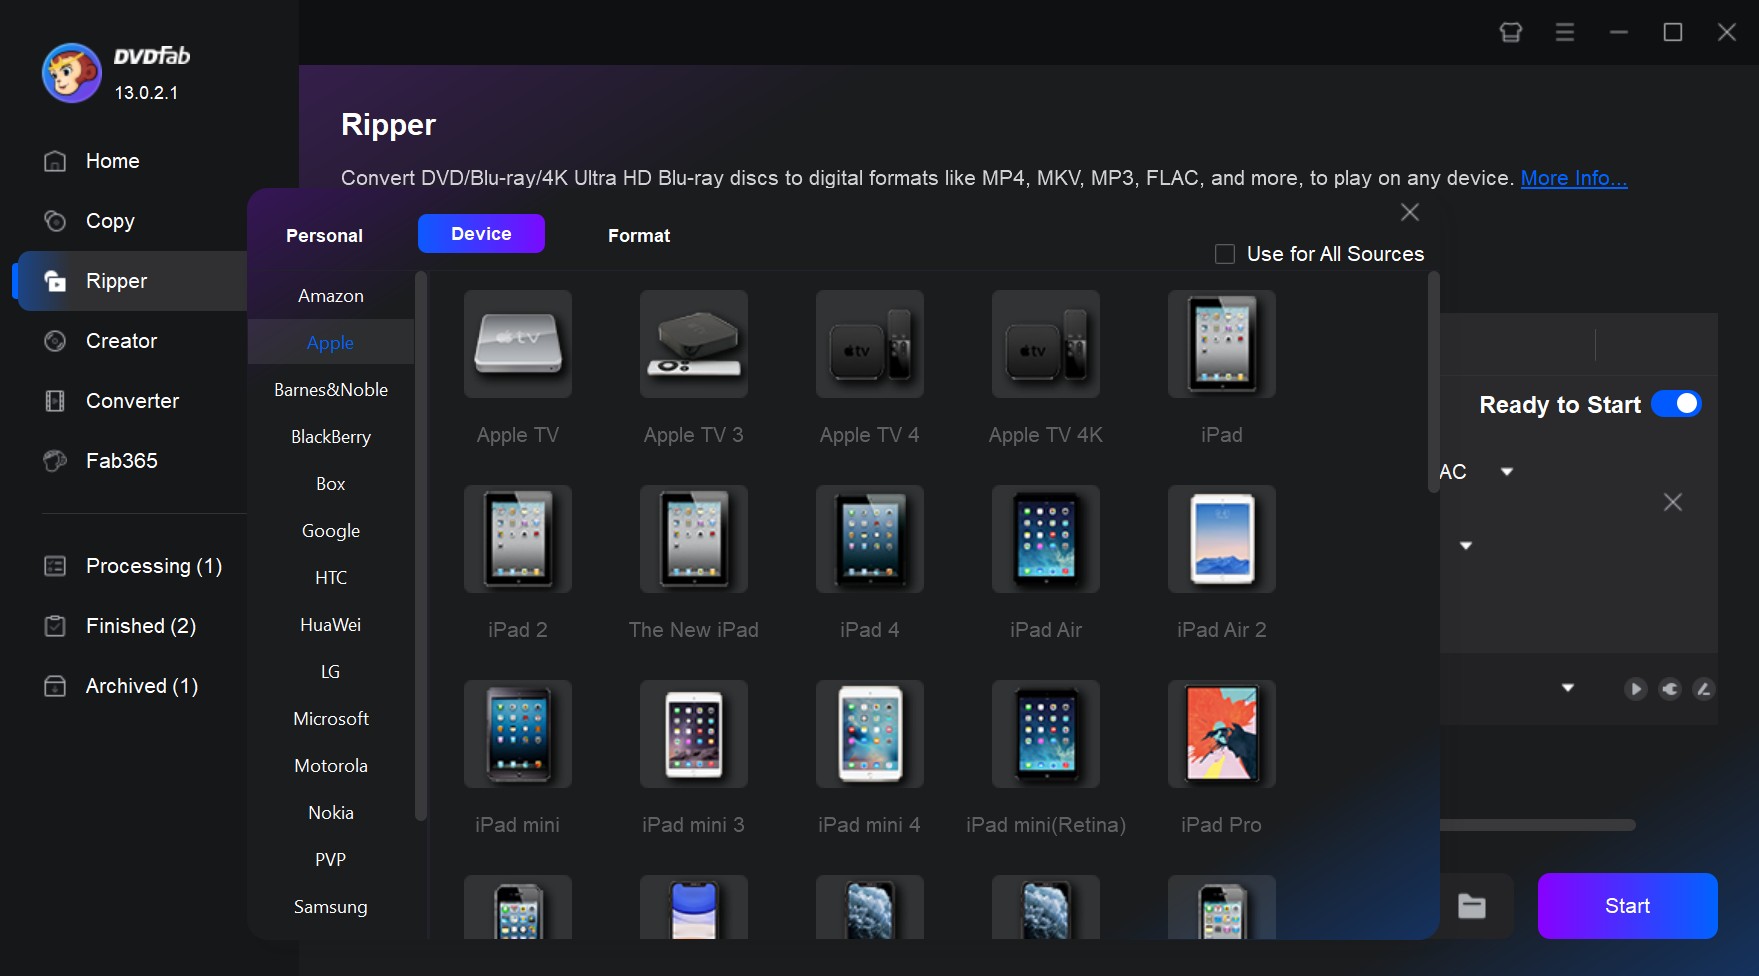Click the brand list vertical scrollbar
Viewport: 1759px width, 976px height.
coord(421,547)
